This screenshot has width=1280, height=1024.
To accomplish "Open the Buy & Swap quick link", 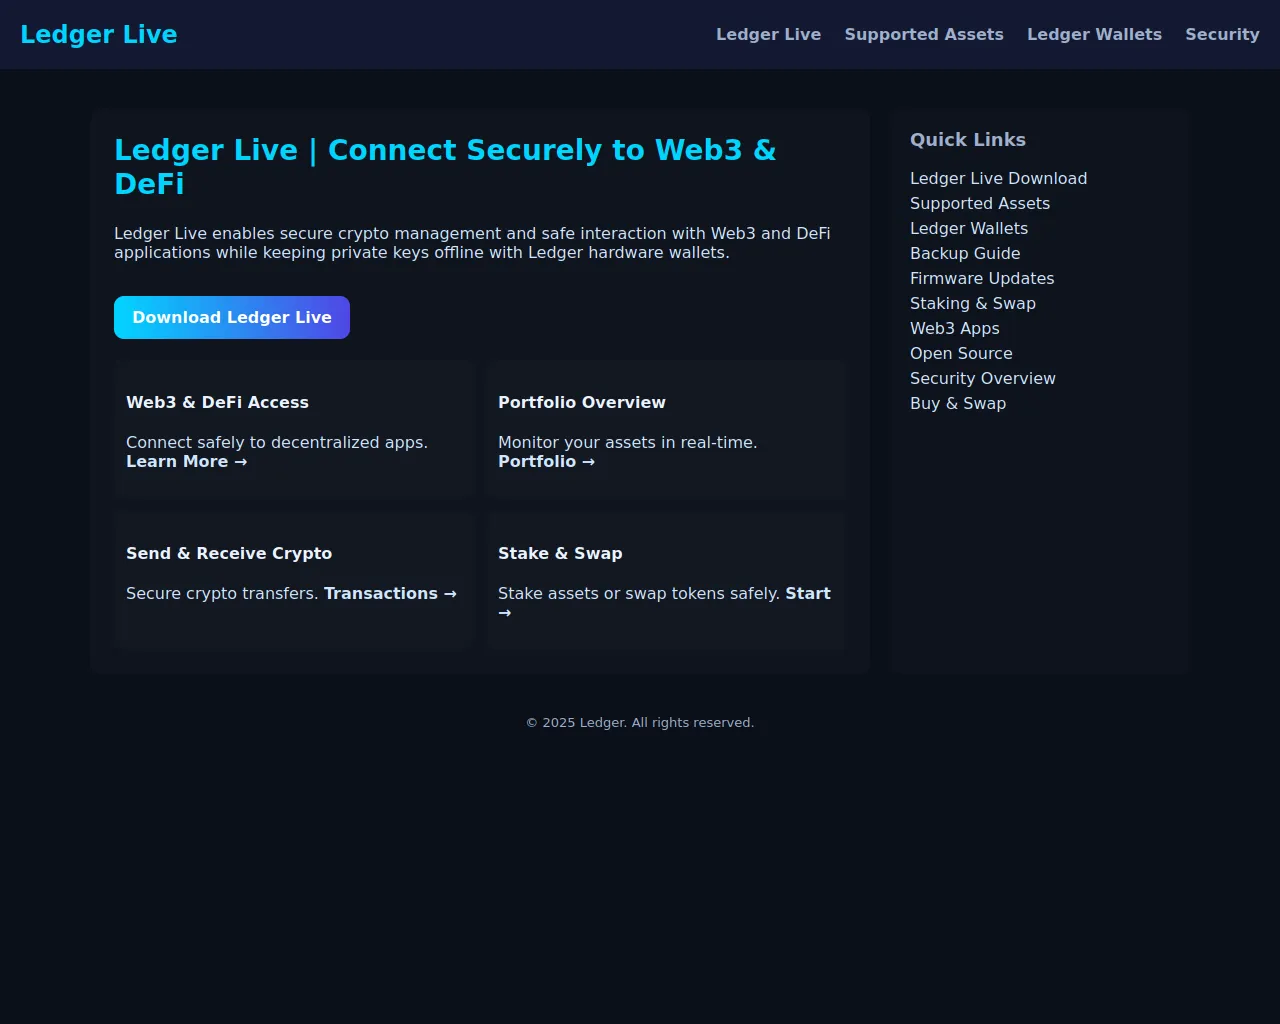I will point(958,403).
